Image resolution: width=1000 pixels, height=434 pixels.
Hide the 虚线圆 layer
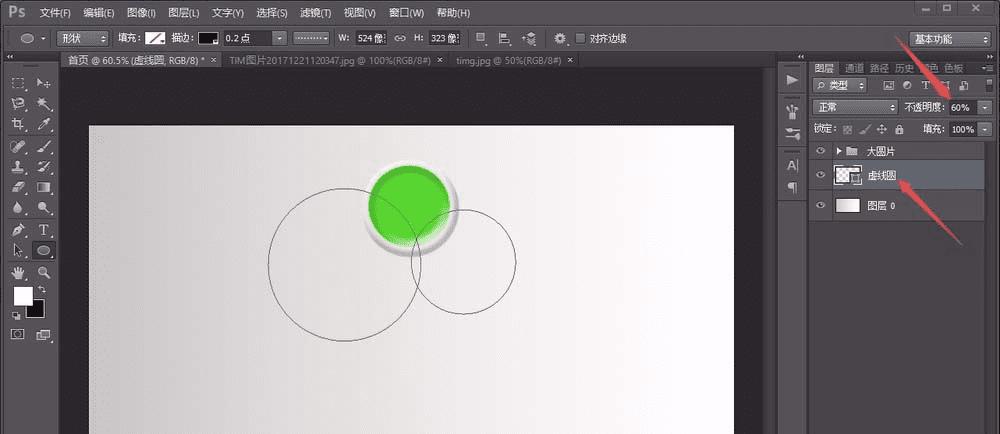coord(821,174)
